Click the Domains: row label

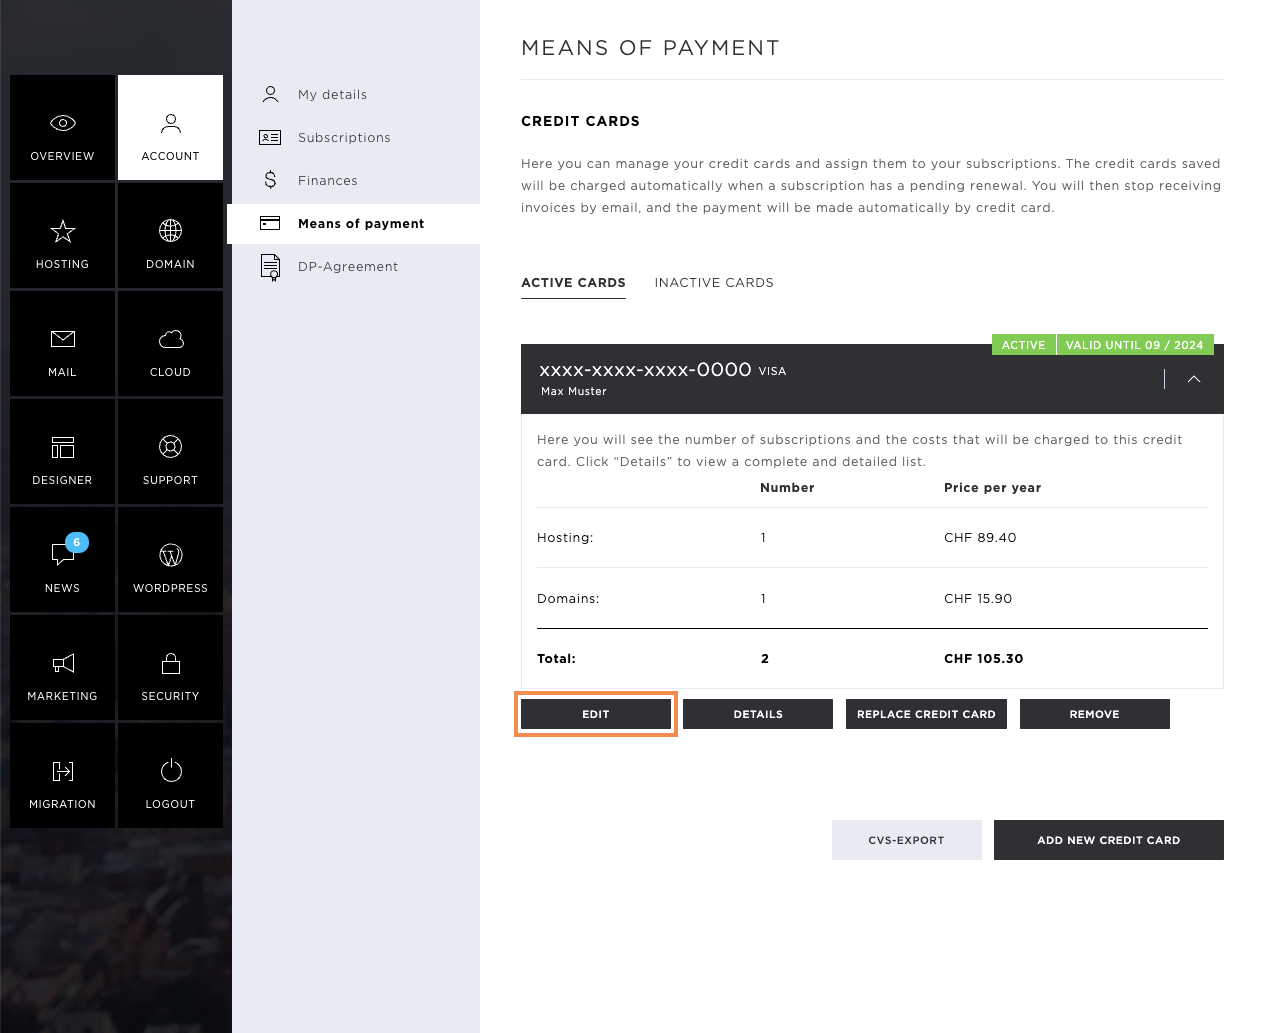[x=568, y=599]
